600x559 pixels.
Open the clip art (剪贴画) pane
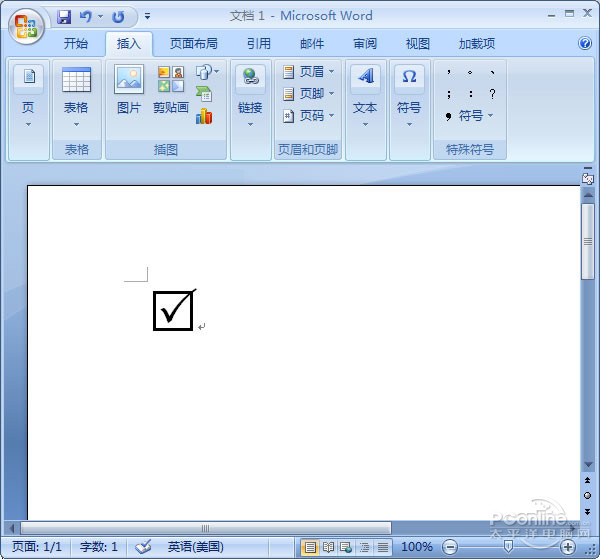click(x=171, y=90)
